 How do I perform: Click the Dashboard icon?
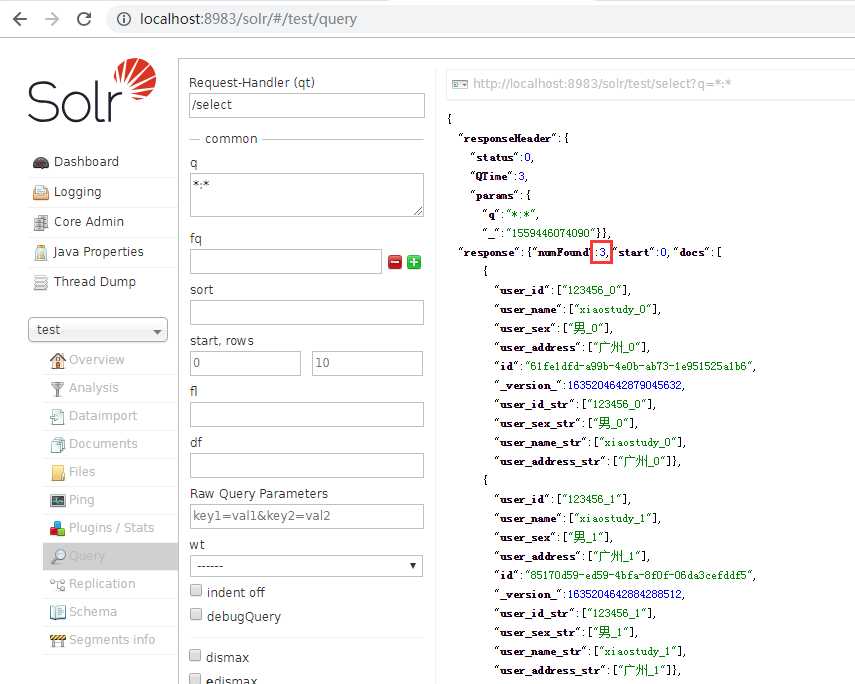[41, 162]
